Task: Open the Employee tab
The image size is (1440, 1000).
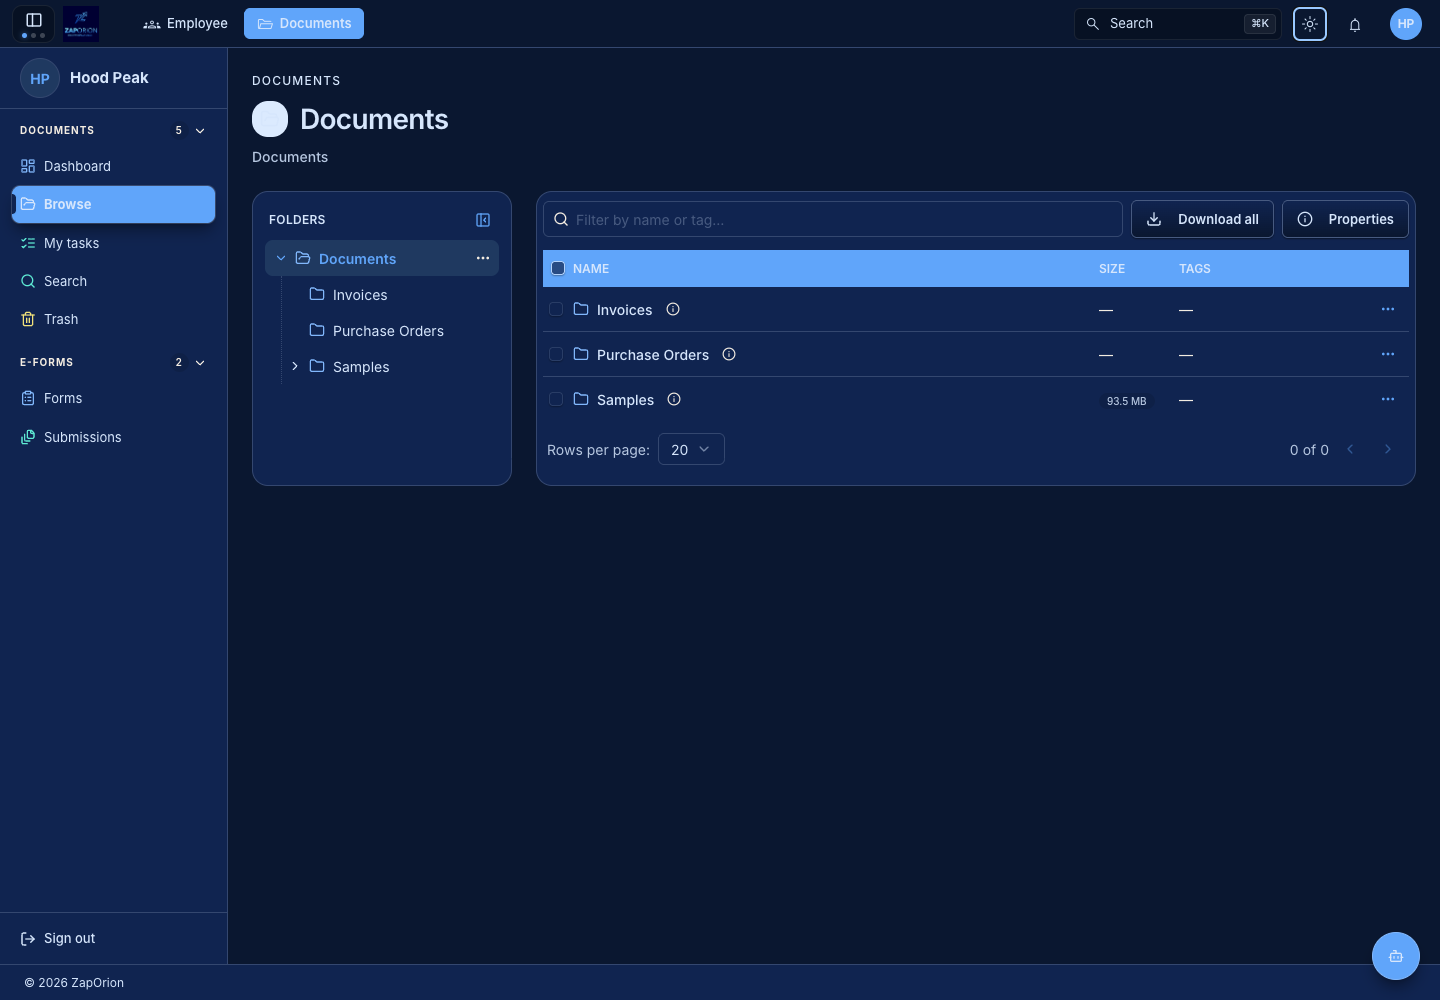Action: pyautogui.click(x=185, y=24)
